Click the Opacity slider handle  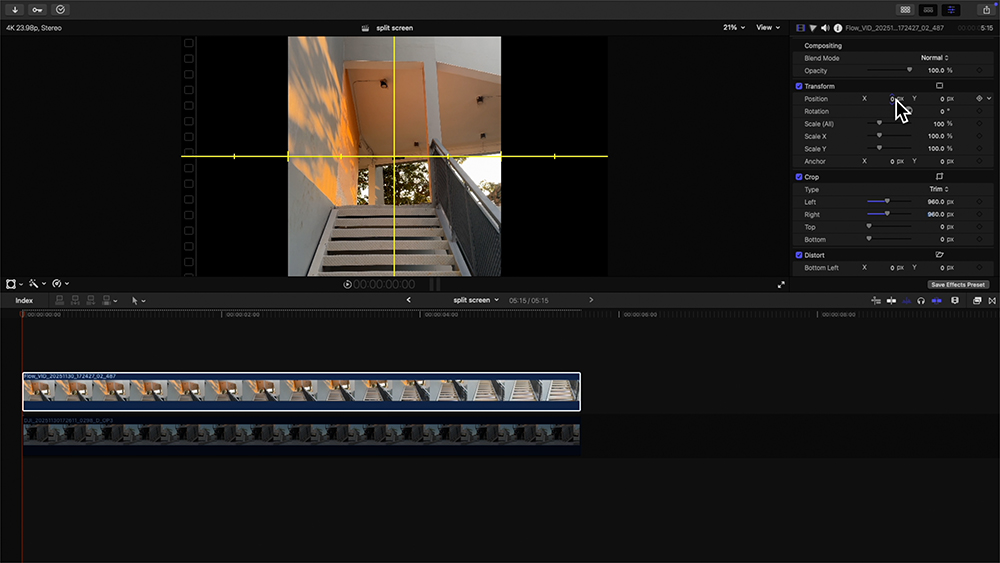point(909,71)
